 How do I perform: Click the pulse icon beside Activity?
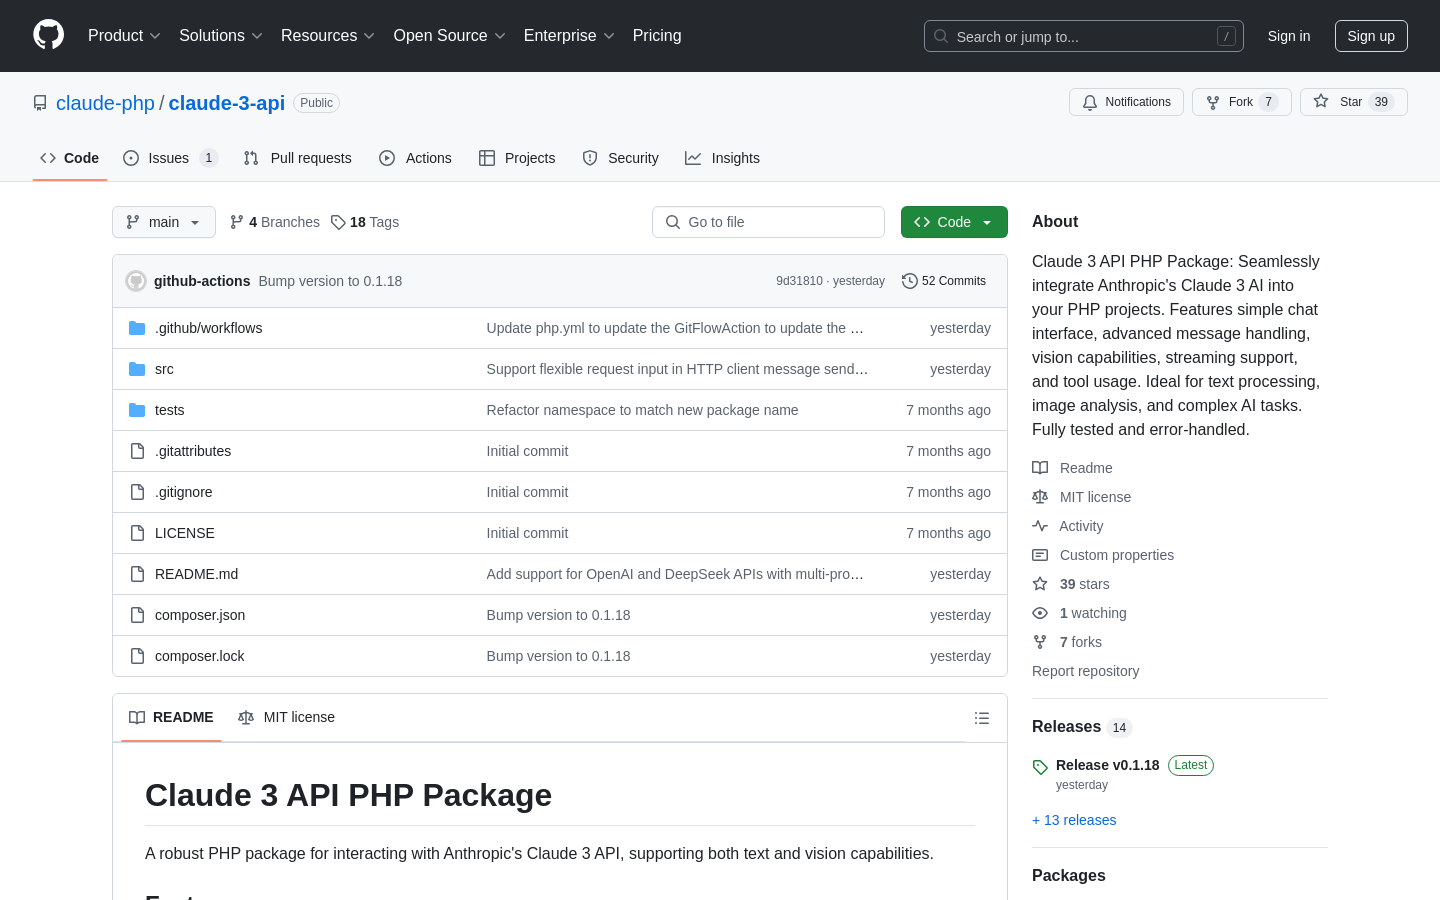click(1040, 526)
